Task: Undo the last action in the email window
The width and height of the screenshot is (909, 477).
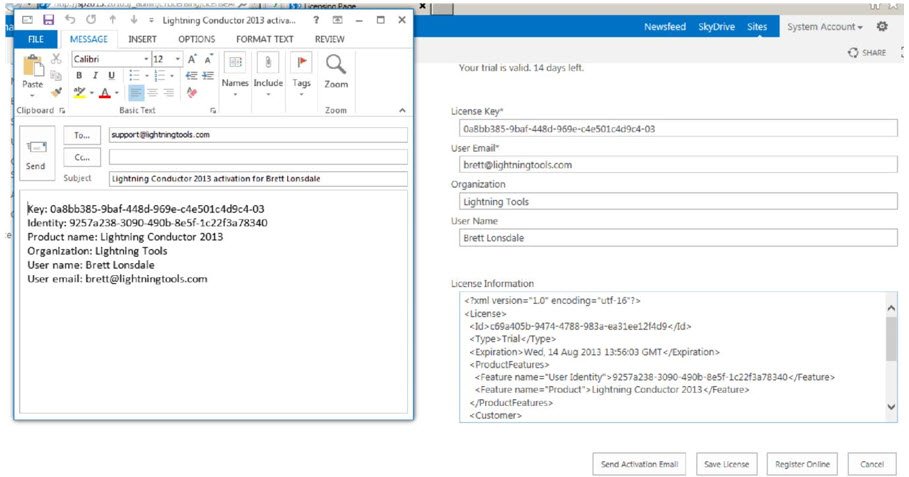Action: (70, 20)
